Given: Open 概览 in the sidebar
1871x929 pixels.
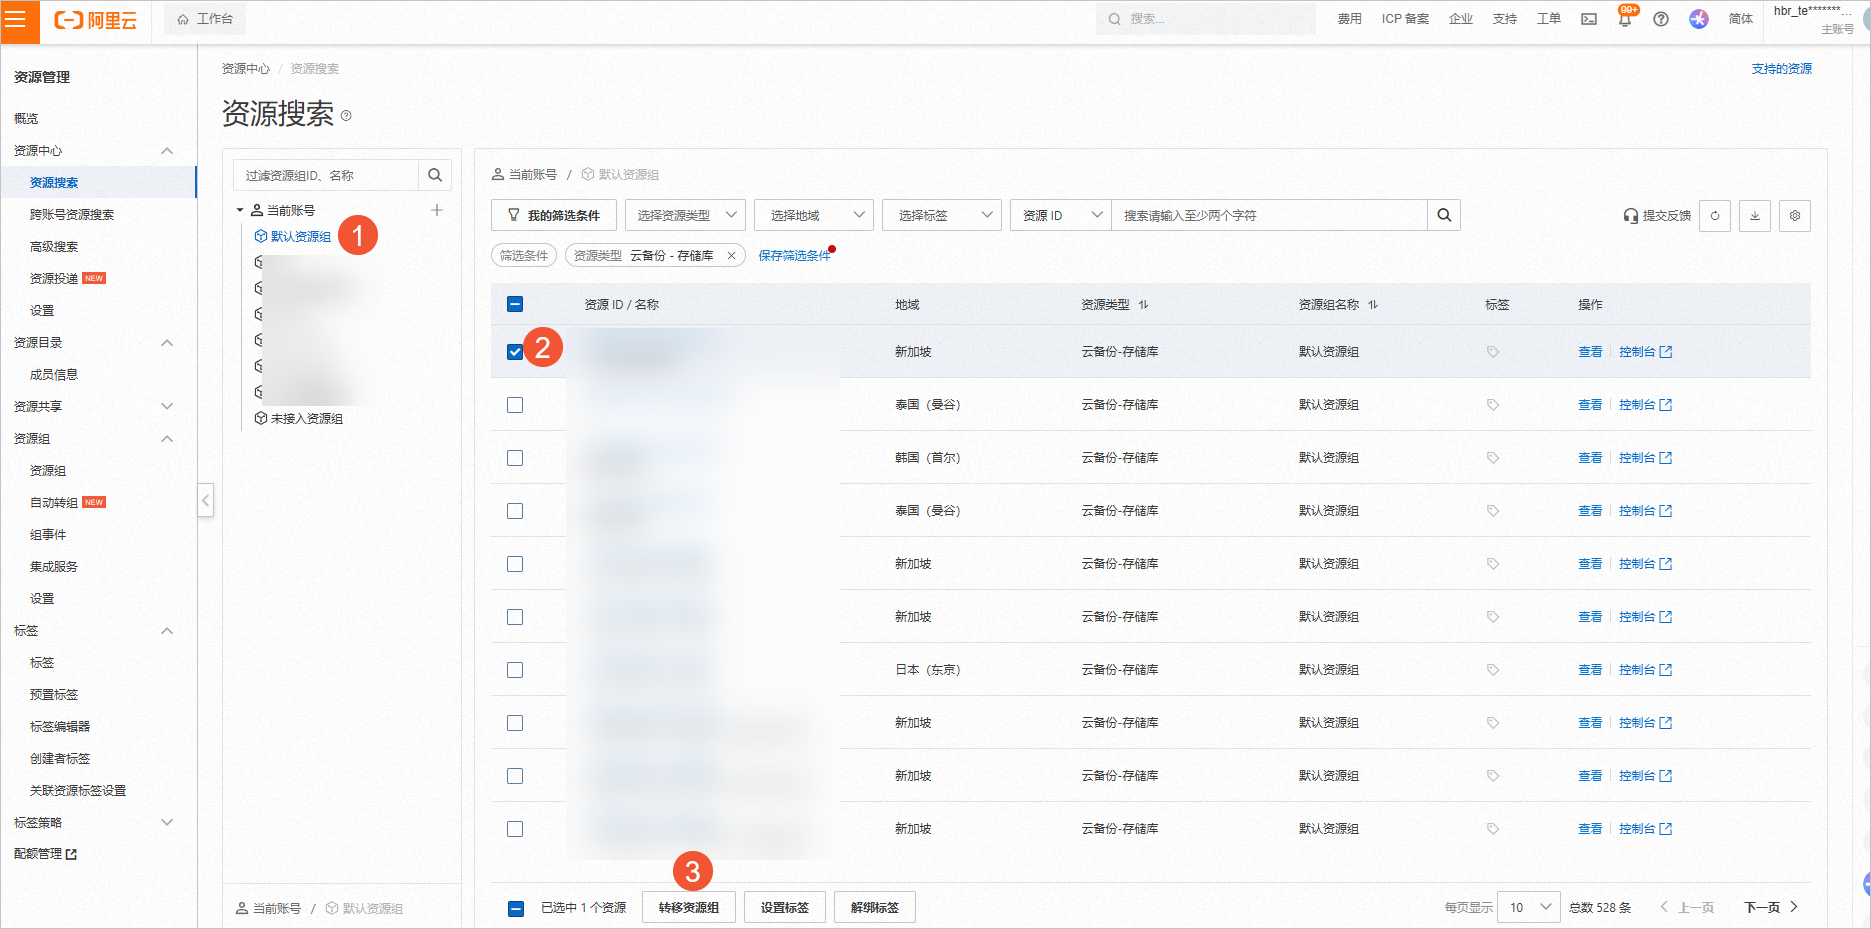Looking at the screenshot, I should coord(26,119).
